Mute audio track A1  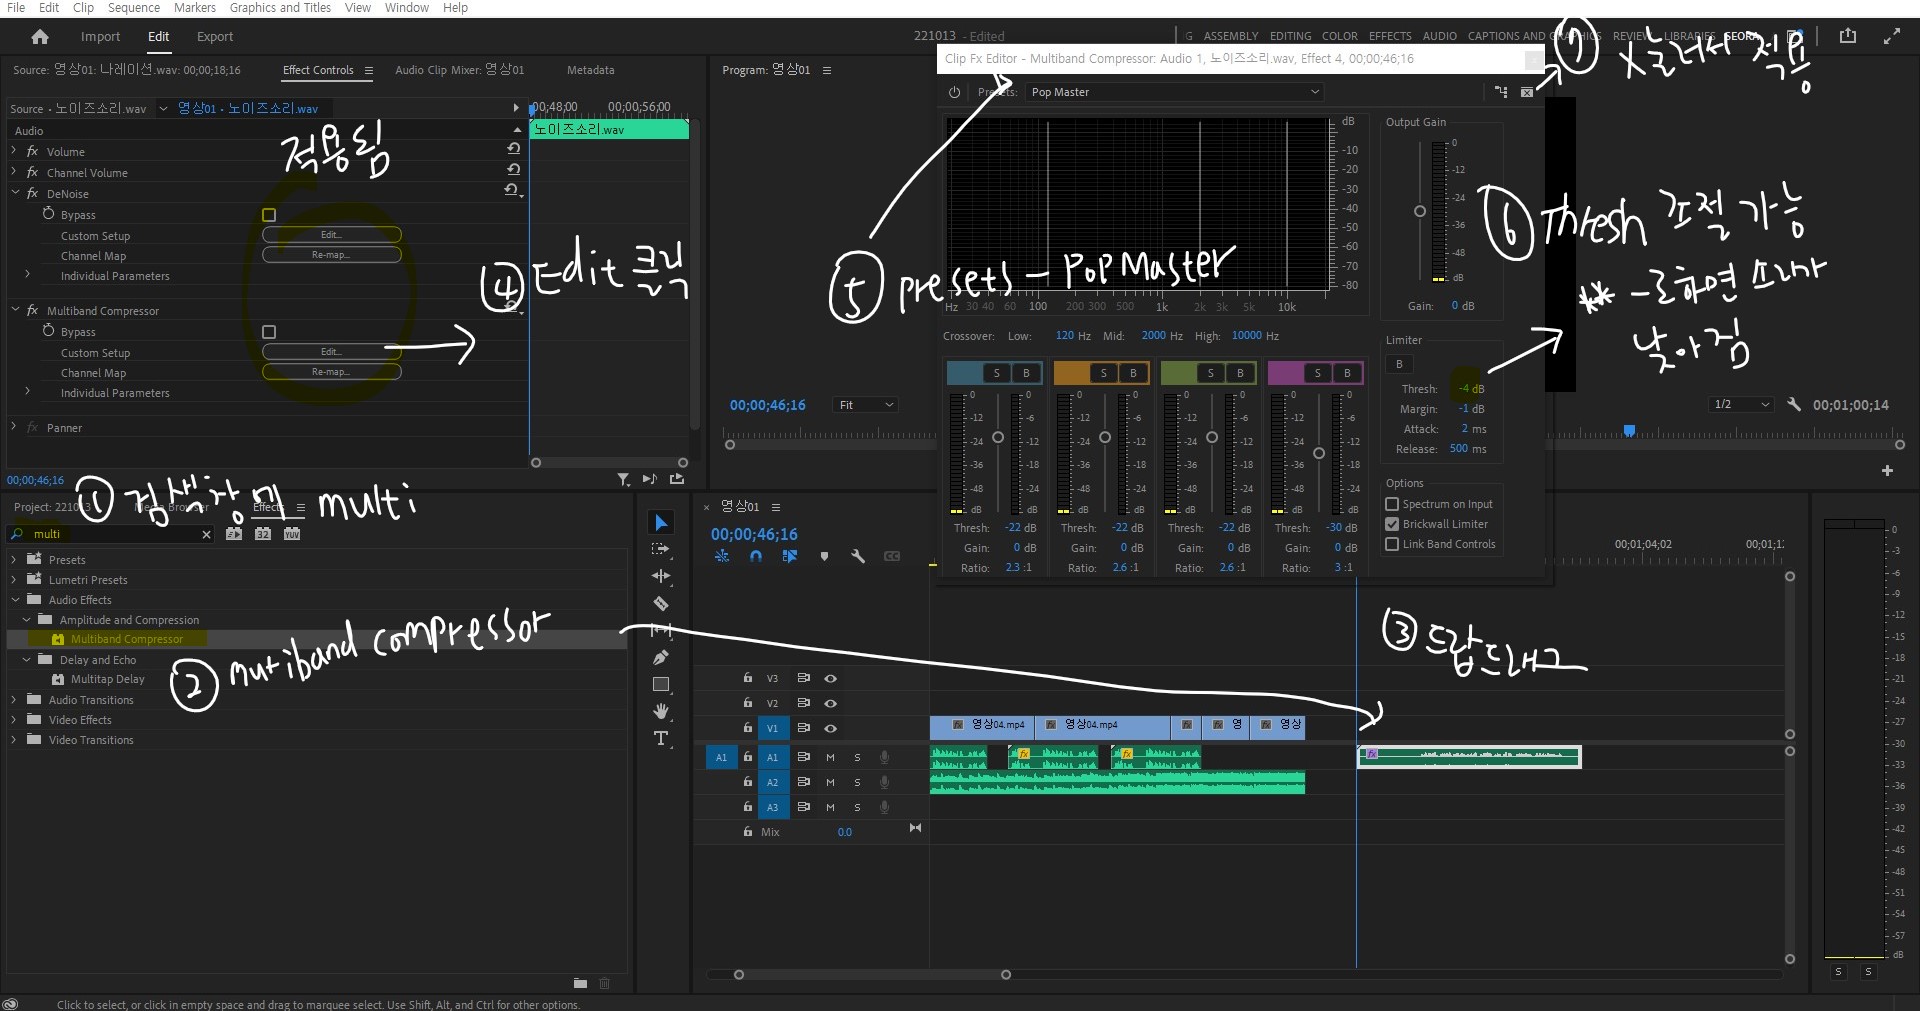830,758
